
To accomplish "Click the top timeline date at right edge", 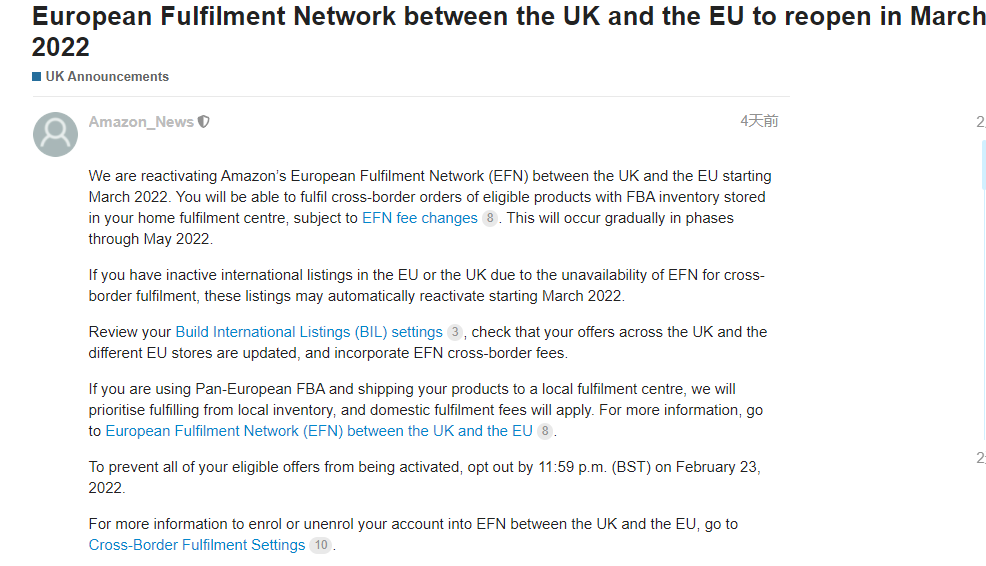I will (x=980, y=122).
